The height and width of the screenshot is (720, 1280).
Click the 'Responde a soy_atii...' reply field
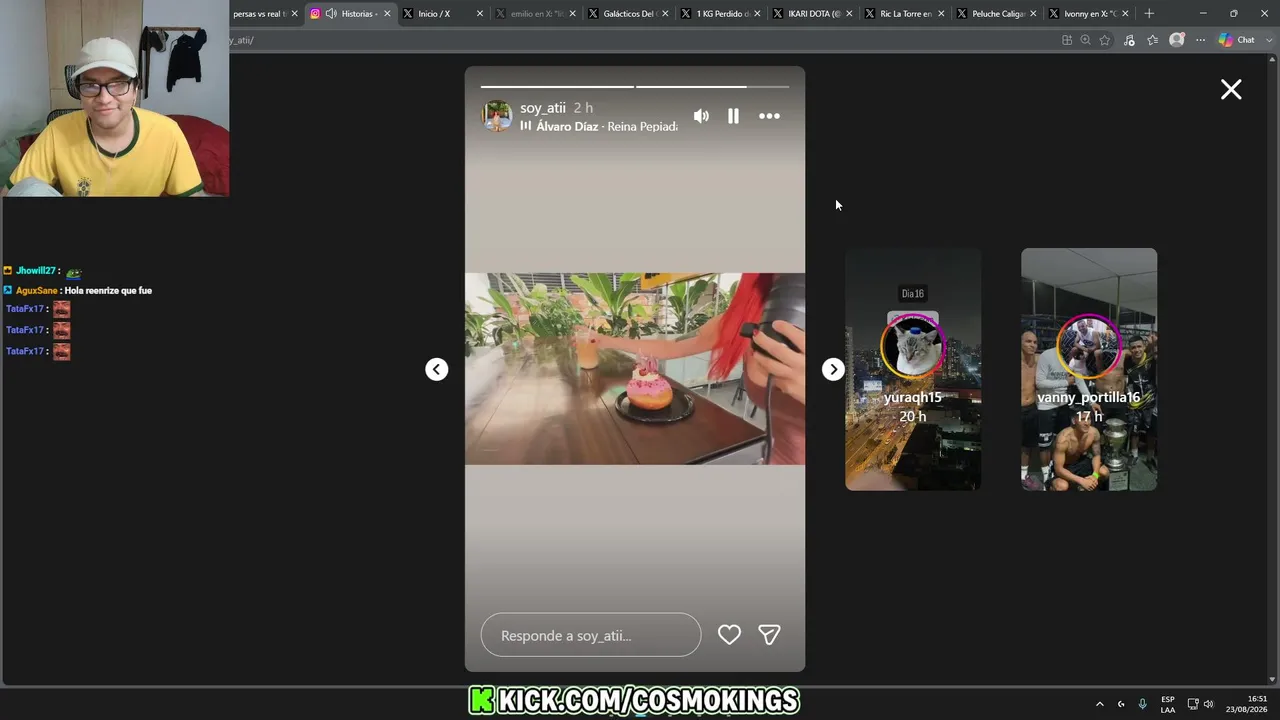pyautogui.click(x=591, y=635)
